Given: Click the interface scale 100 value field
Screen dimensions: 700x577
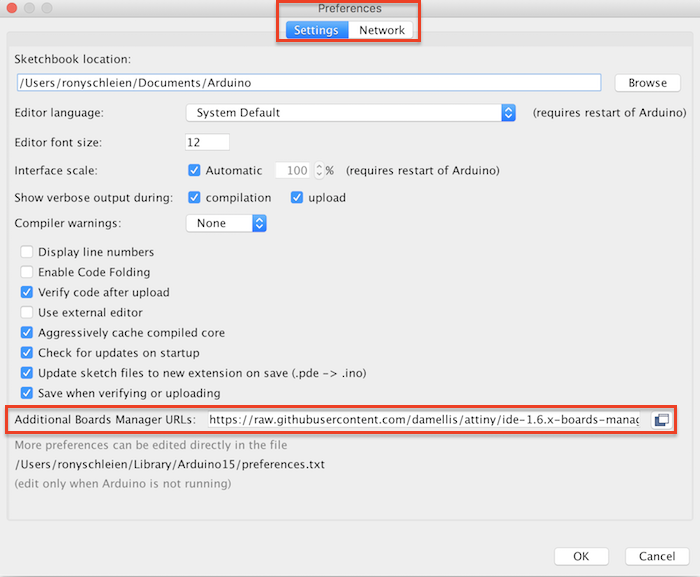Looking at the screenshot, I should click(292, 170).
